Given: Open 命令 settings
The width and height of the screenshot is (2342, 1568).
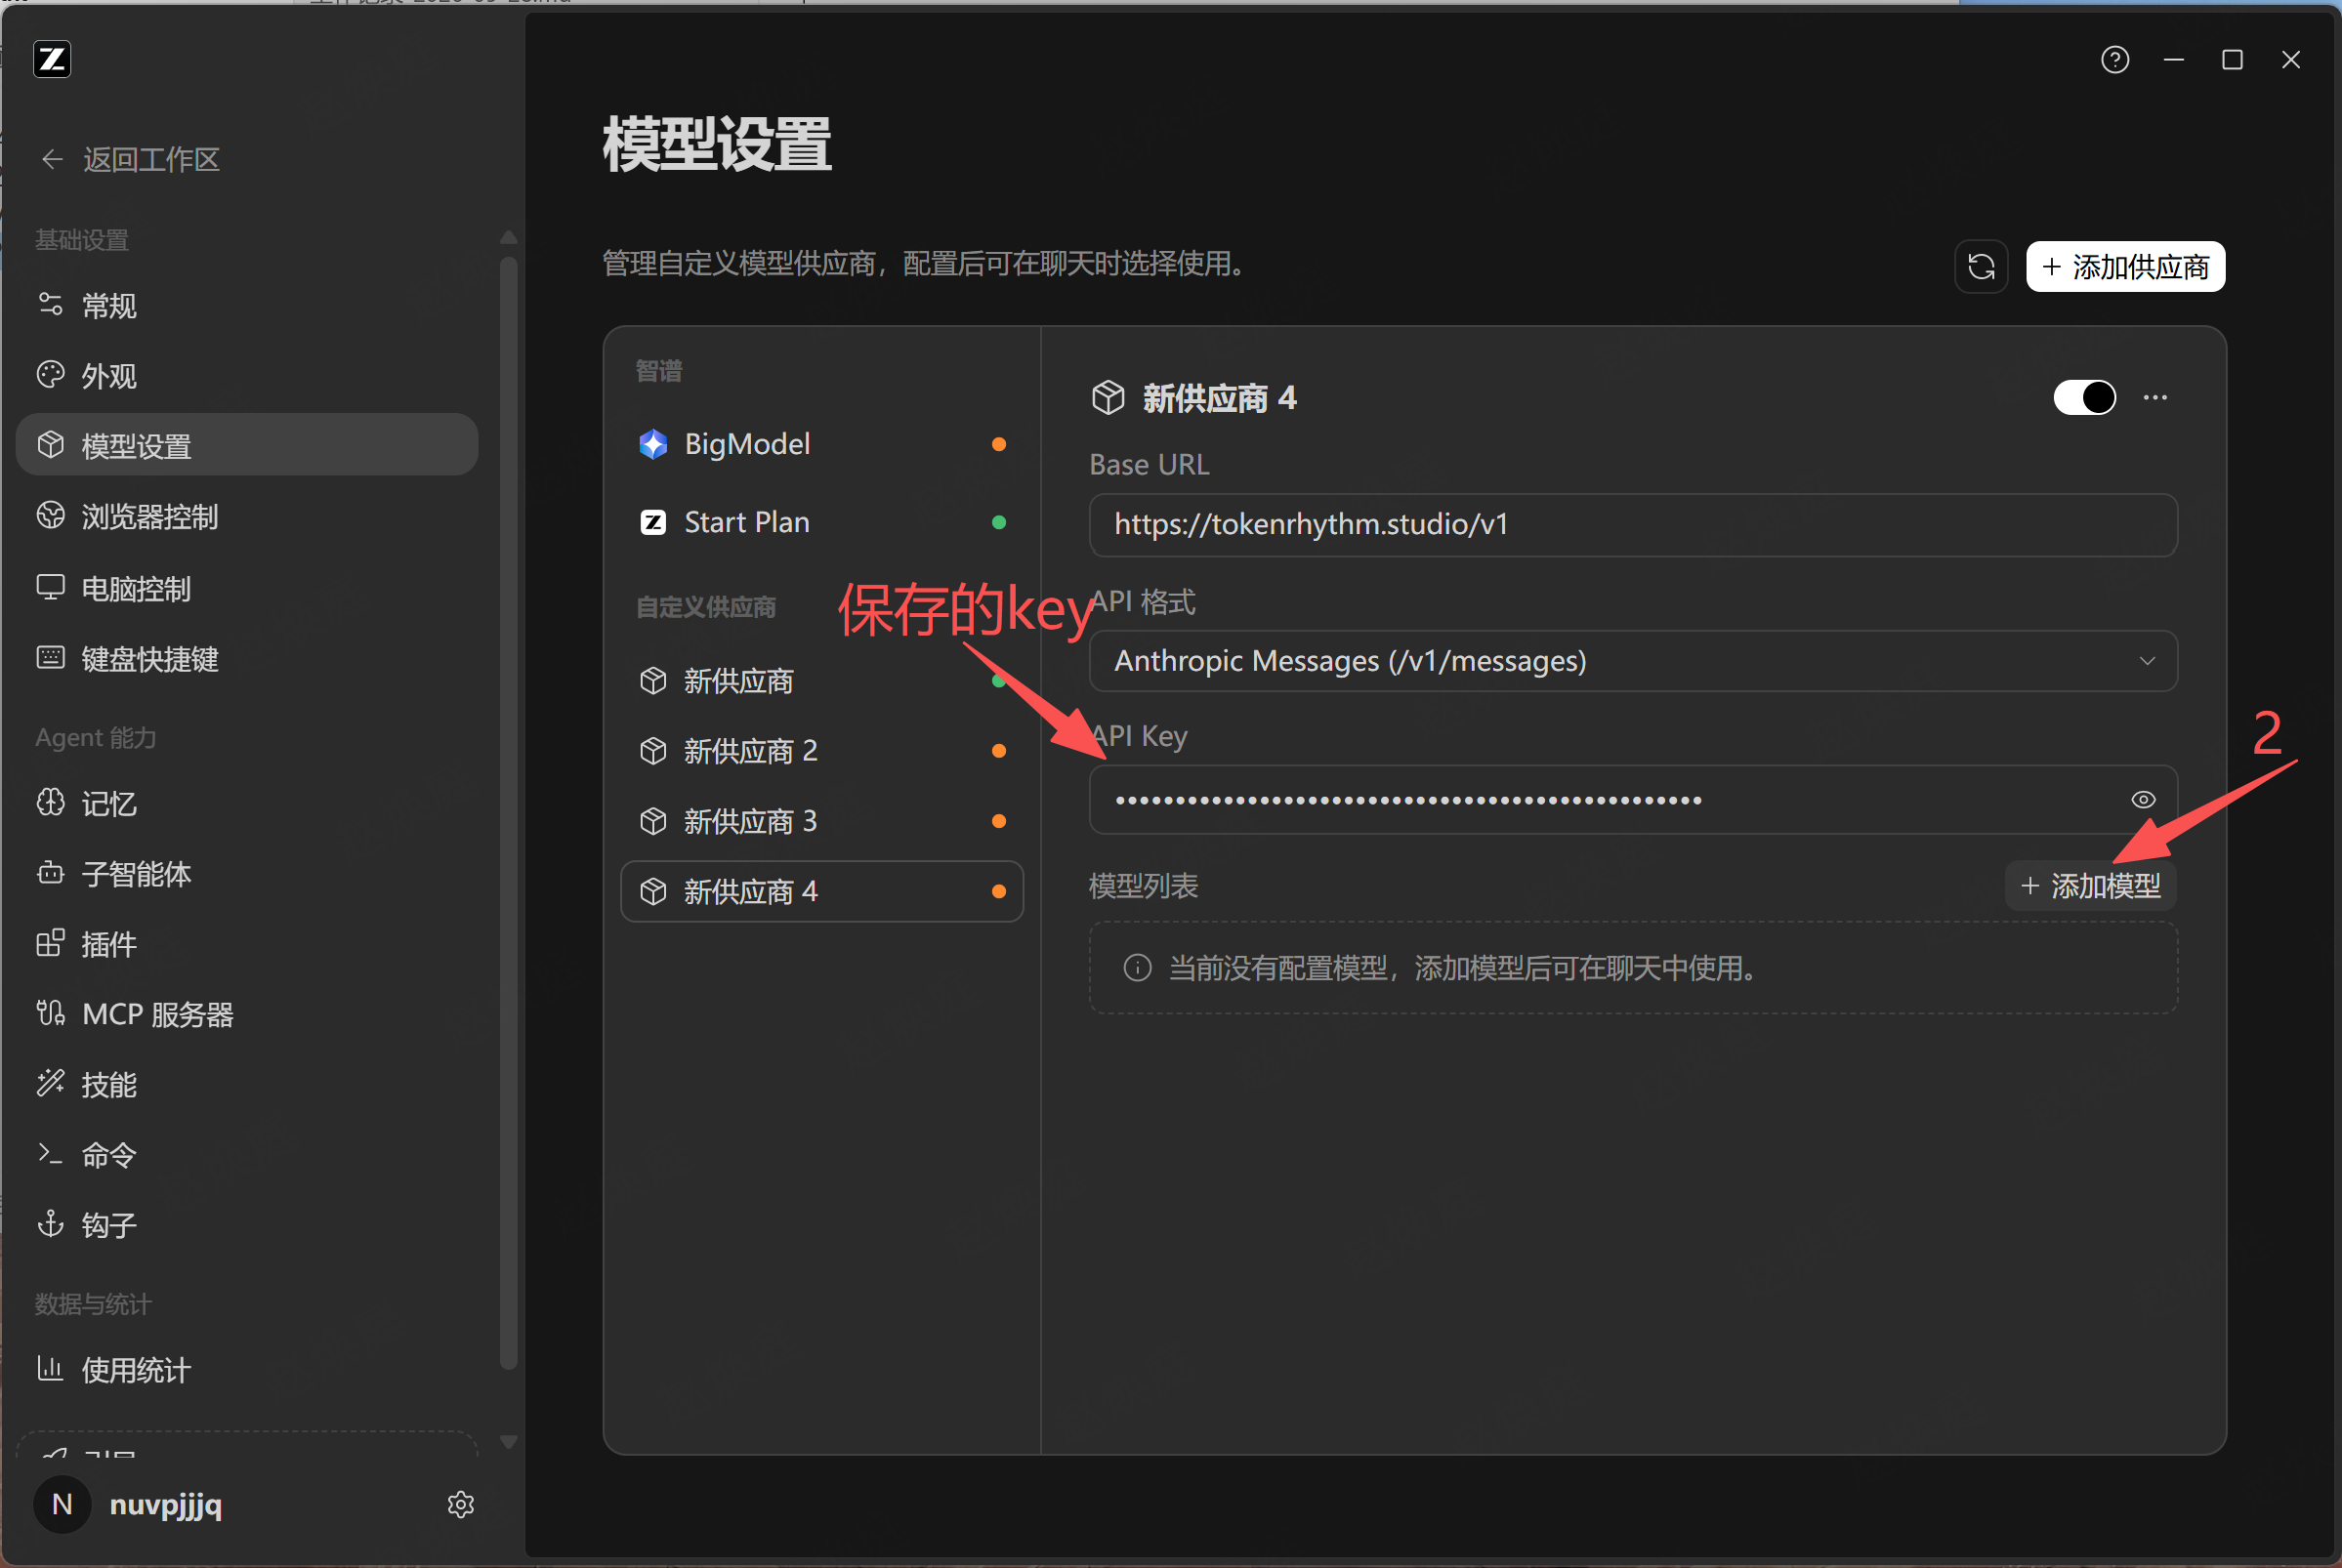Looking at the screenshot, I should (246, 1155).
